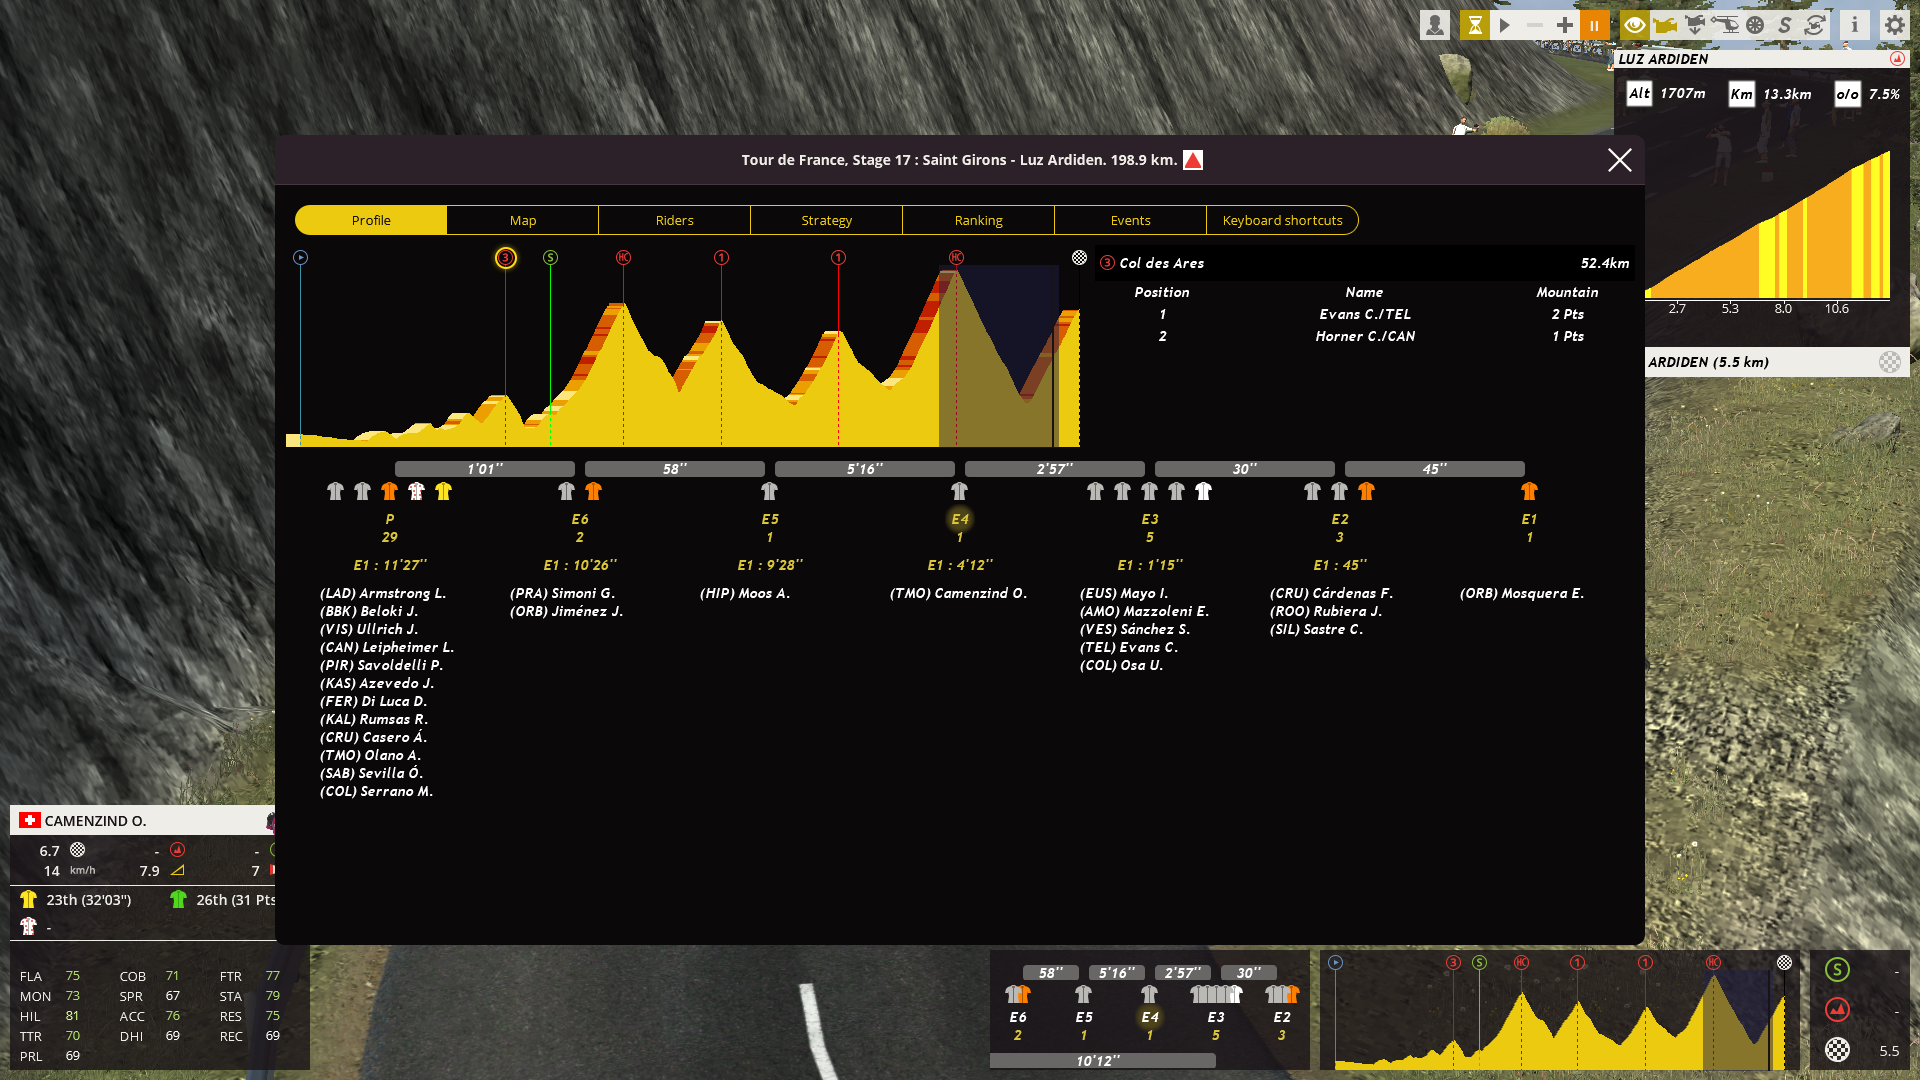Select group E3 jerseys in the dialog
The width and height of the screenshot is (1920, 1080).
point(1150,491)
